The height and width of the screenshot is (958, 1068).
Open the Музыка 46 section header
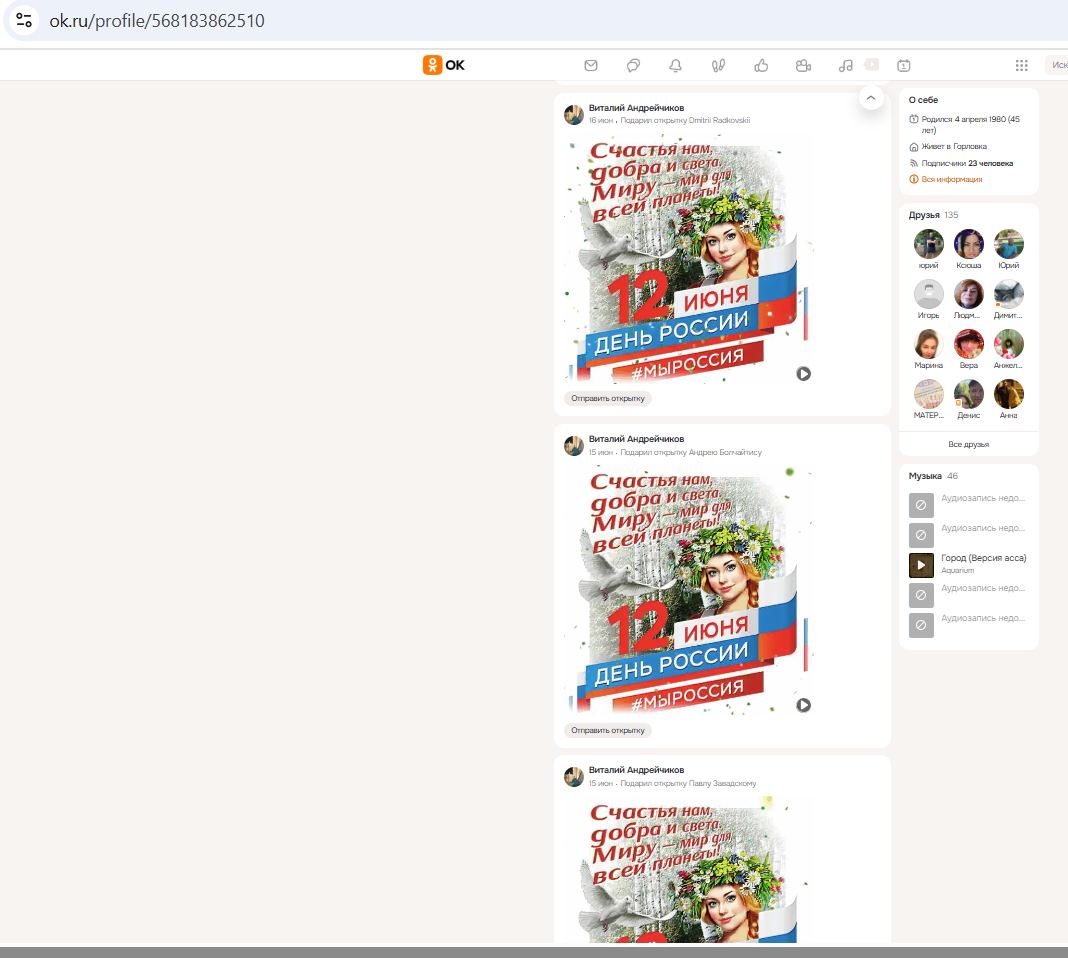point(932,476)
